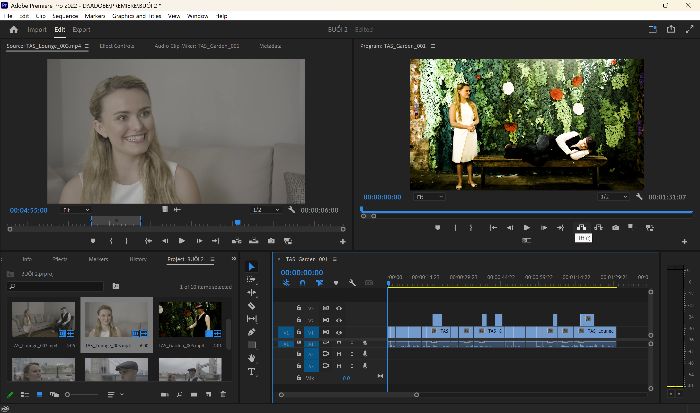Image resolution: width=700 pixels, height=413 pixels.
Task: Click Insert button in Source monitor
Action: coord(237,241)
